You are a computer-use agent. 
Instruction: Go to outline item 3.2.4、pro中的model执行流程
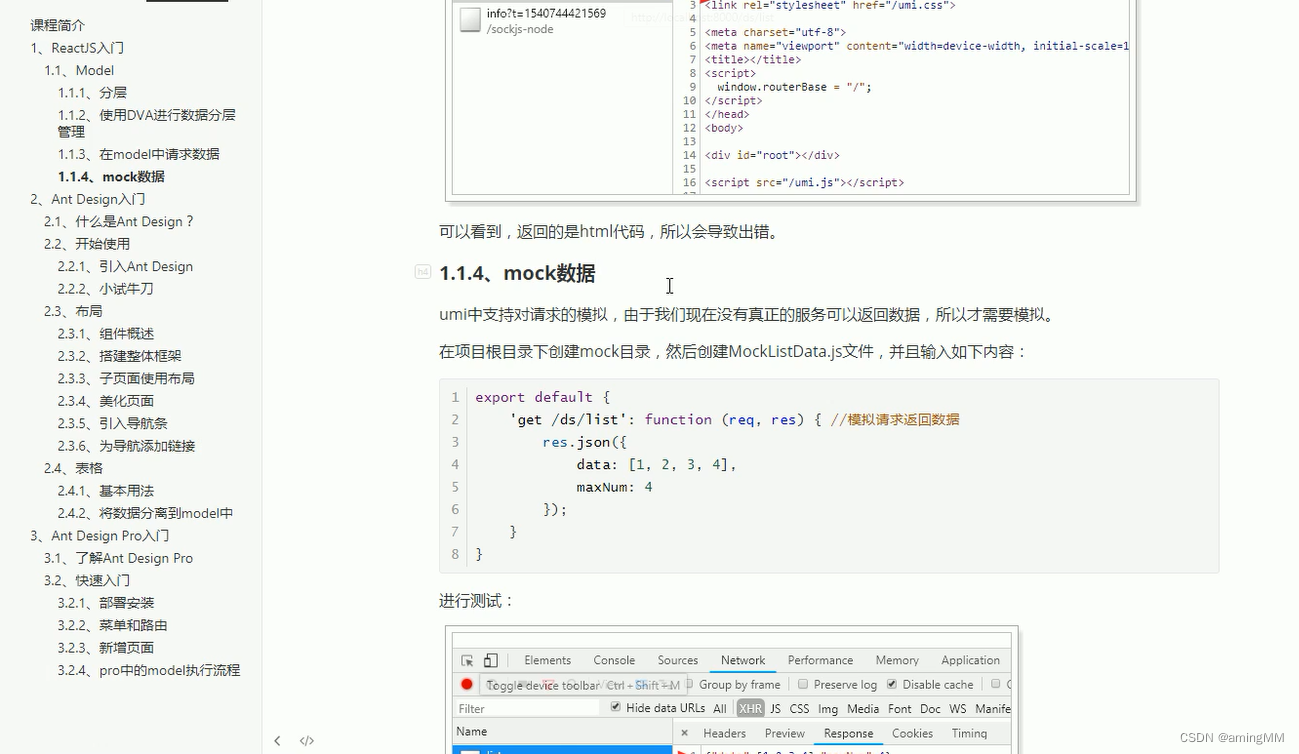click(148, 670)
